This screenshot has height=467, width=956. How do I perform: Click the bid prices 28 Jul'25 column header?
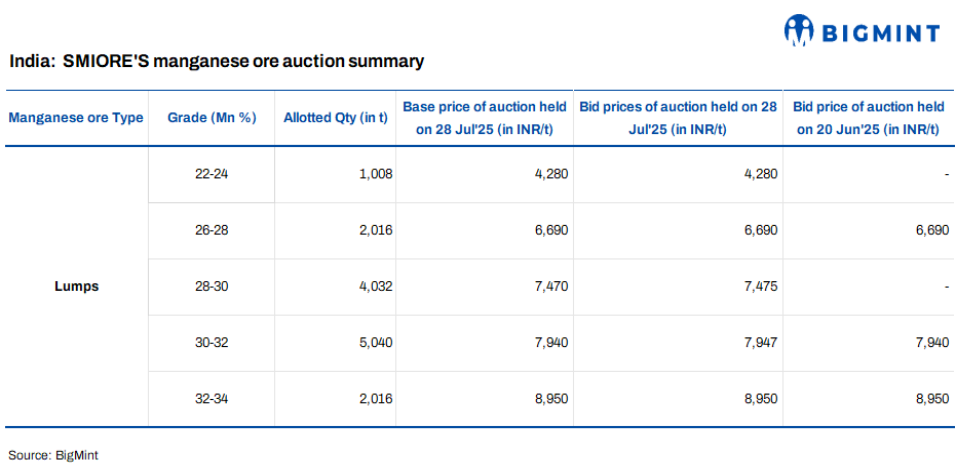[678, 118]
